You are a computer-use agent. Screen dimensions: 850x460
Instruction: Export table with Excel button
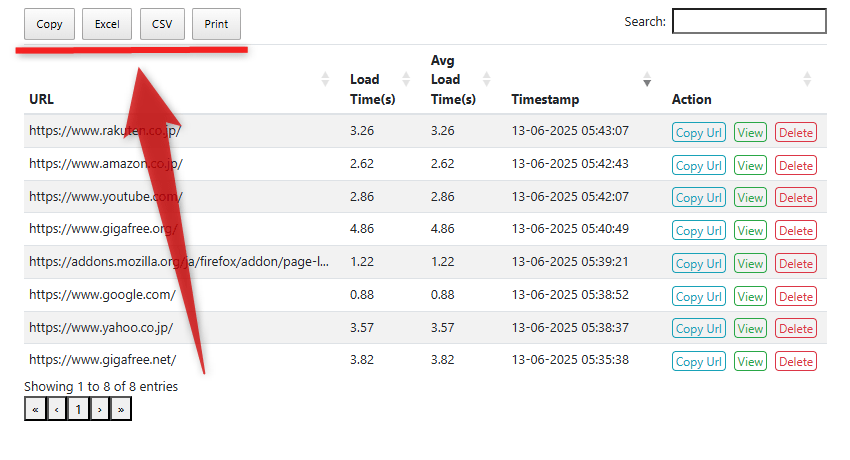click(x=107, y=24)
